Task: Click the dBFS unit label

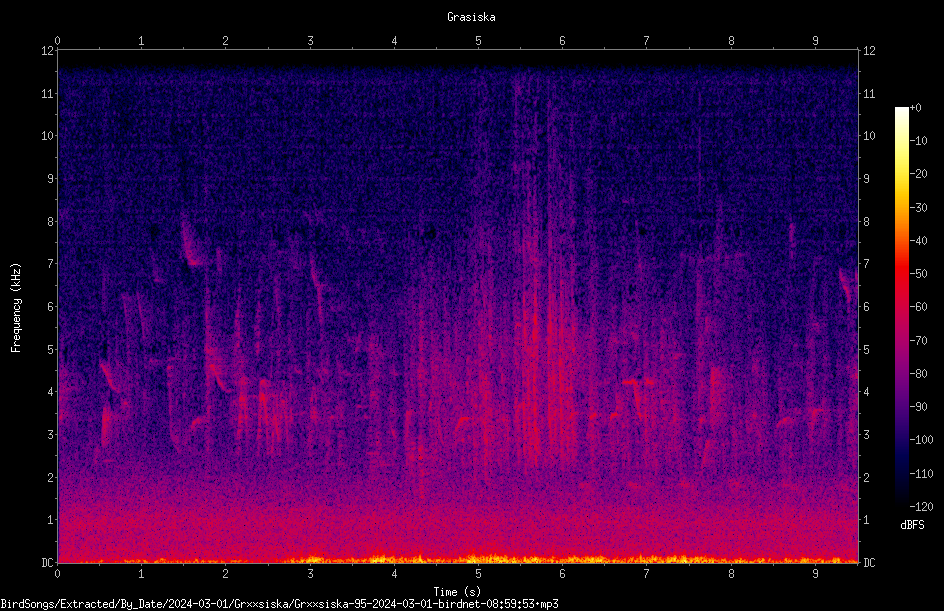Action: point(912,525)
